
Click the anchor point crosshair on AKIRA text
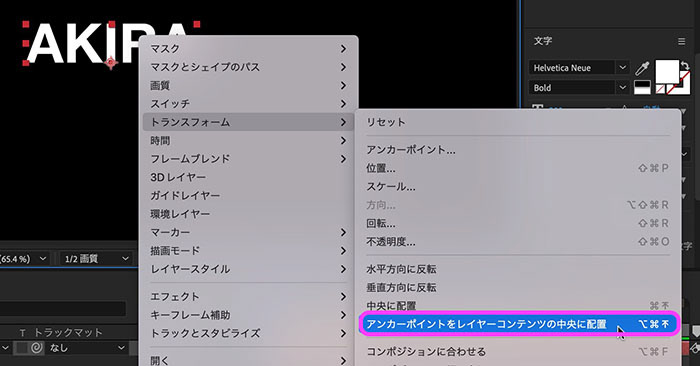(x=111, y=62)
